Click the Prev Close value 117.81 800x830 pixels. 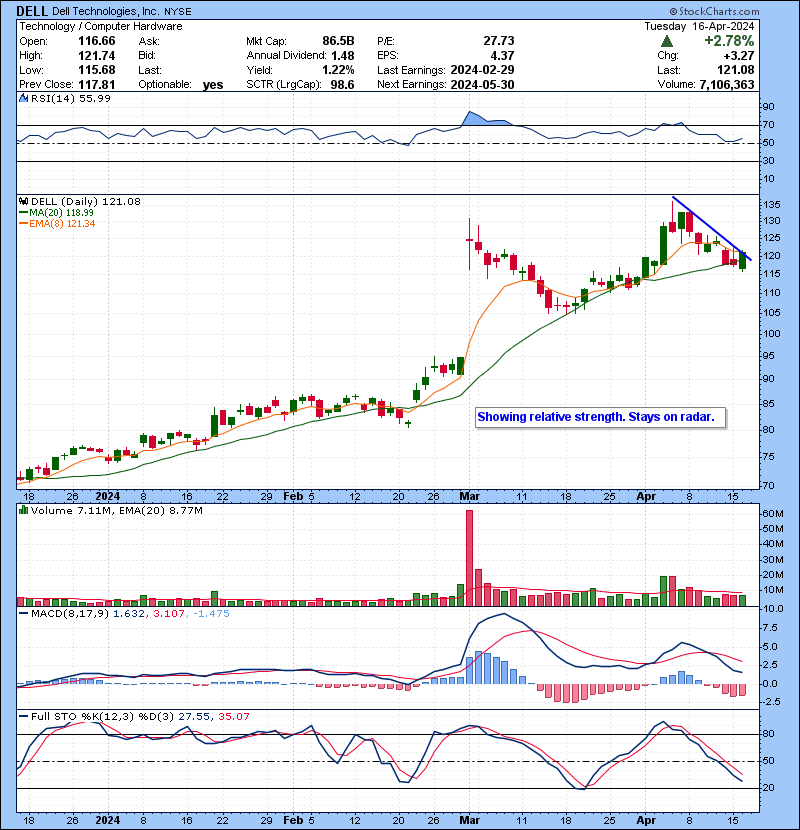(x=97, y=84)
